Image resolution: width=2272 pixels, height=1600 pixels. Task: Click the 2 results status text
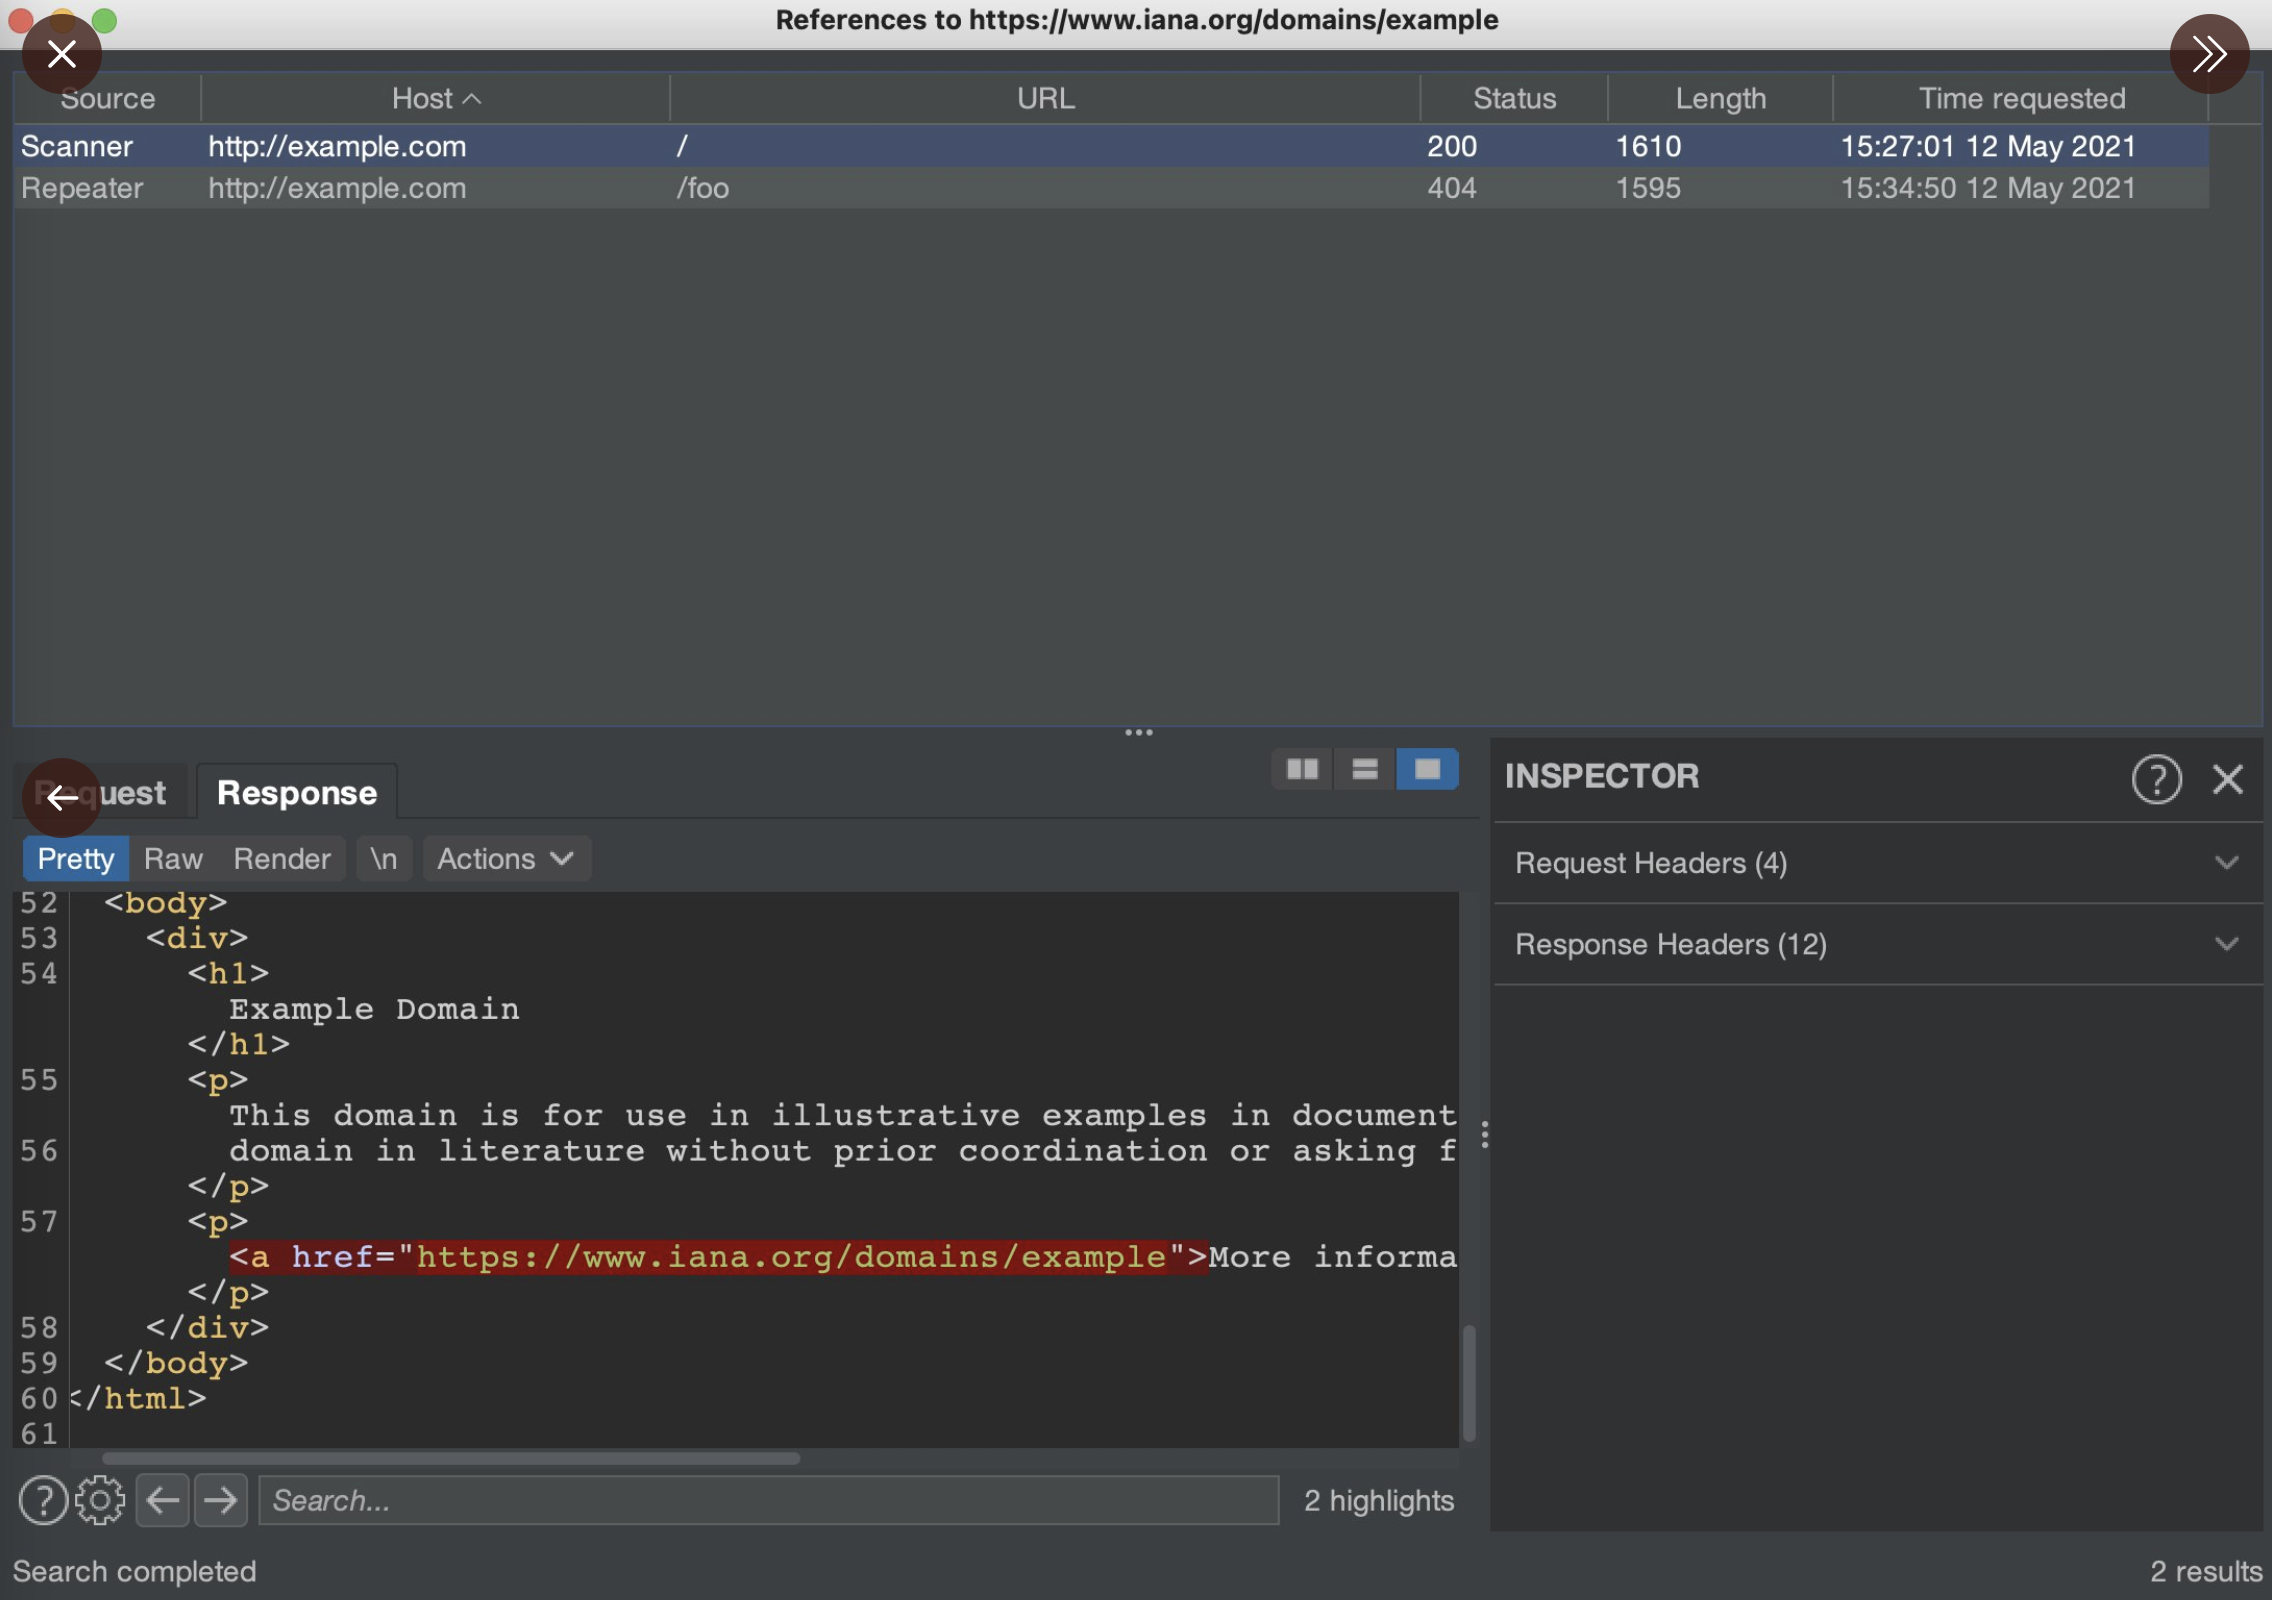[2206, 1571]
